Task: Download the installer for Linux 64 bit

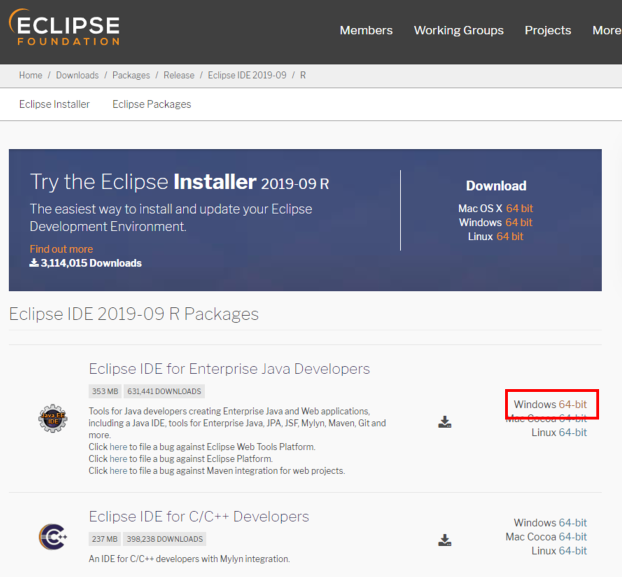Action: coord(510,237)
